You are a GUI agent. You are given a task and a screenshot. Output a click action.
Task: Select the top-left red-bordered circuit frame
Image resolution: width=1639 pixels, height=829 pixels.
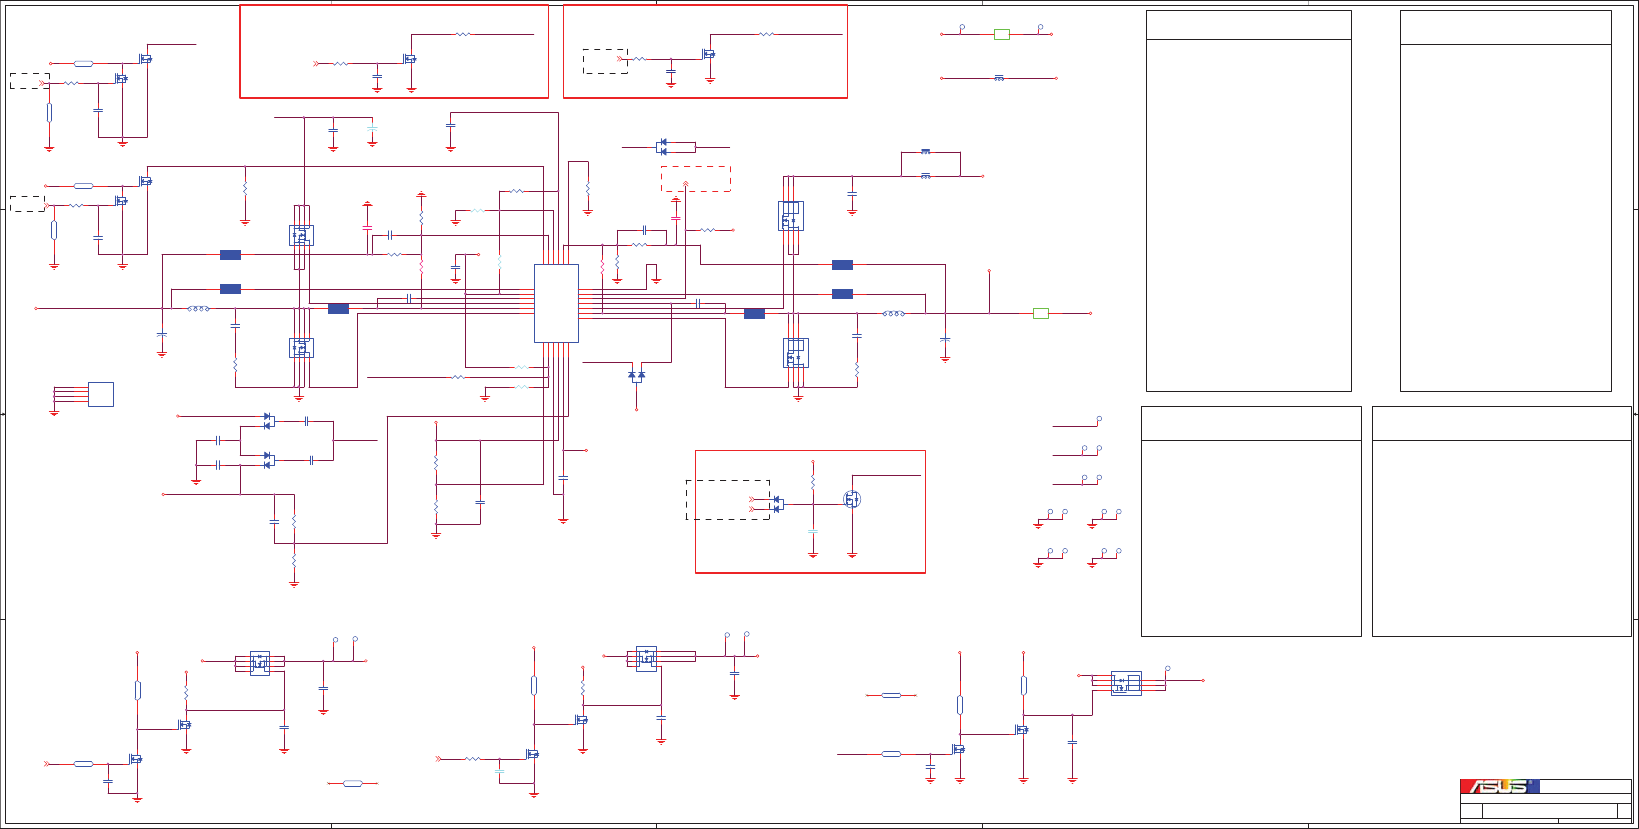tap(394, 51)
